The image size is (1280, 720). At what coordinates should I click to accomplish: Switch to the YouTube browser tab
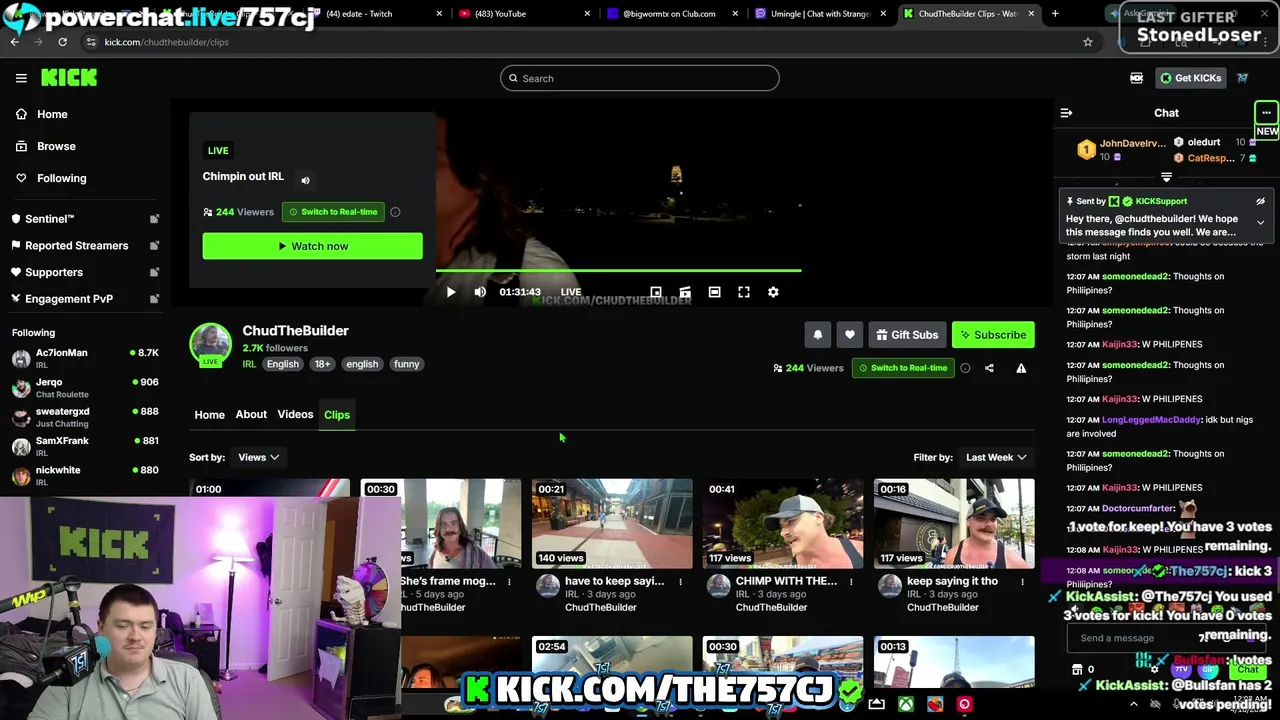[x=523, y=14]
